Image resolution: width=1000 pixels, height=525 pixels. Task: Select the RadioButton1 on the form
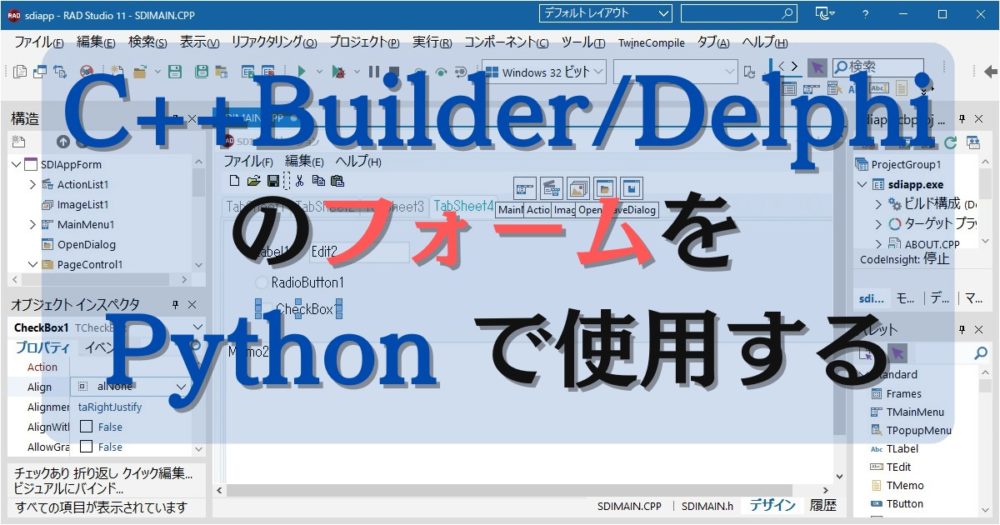click(x=300, y=283)
